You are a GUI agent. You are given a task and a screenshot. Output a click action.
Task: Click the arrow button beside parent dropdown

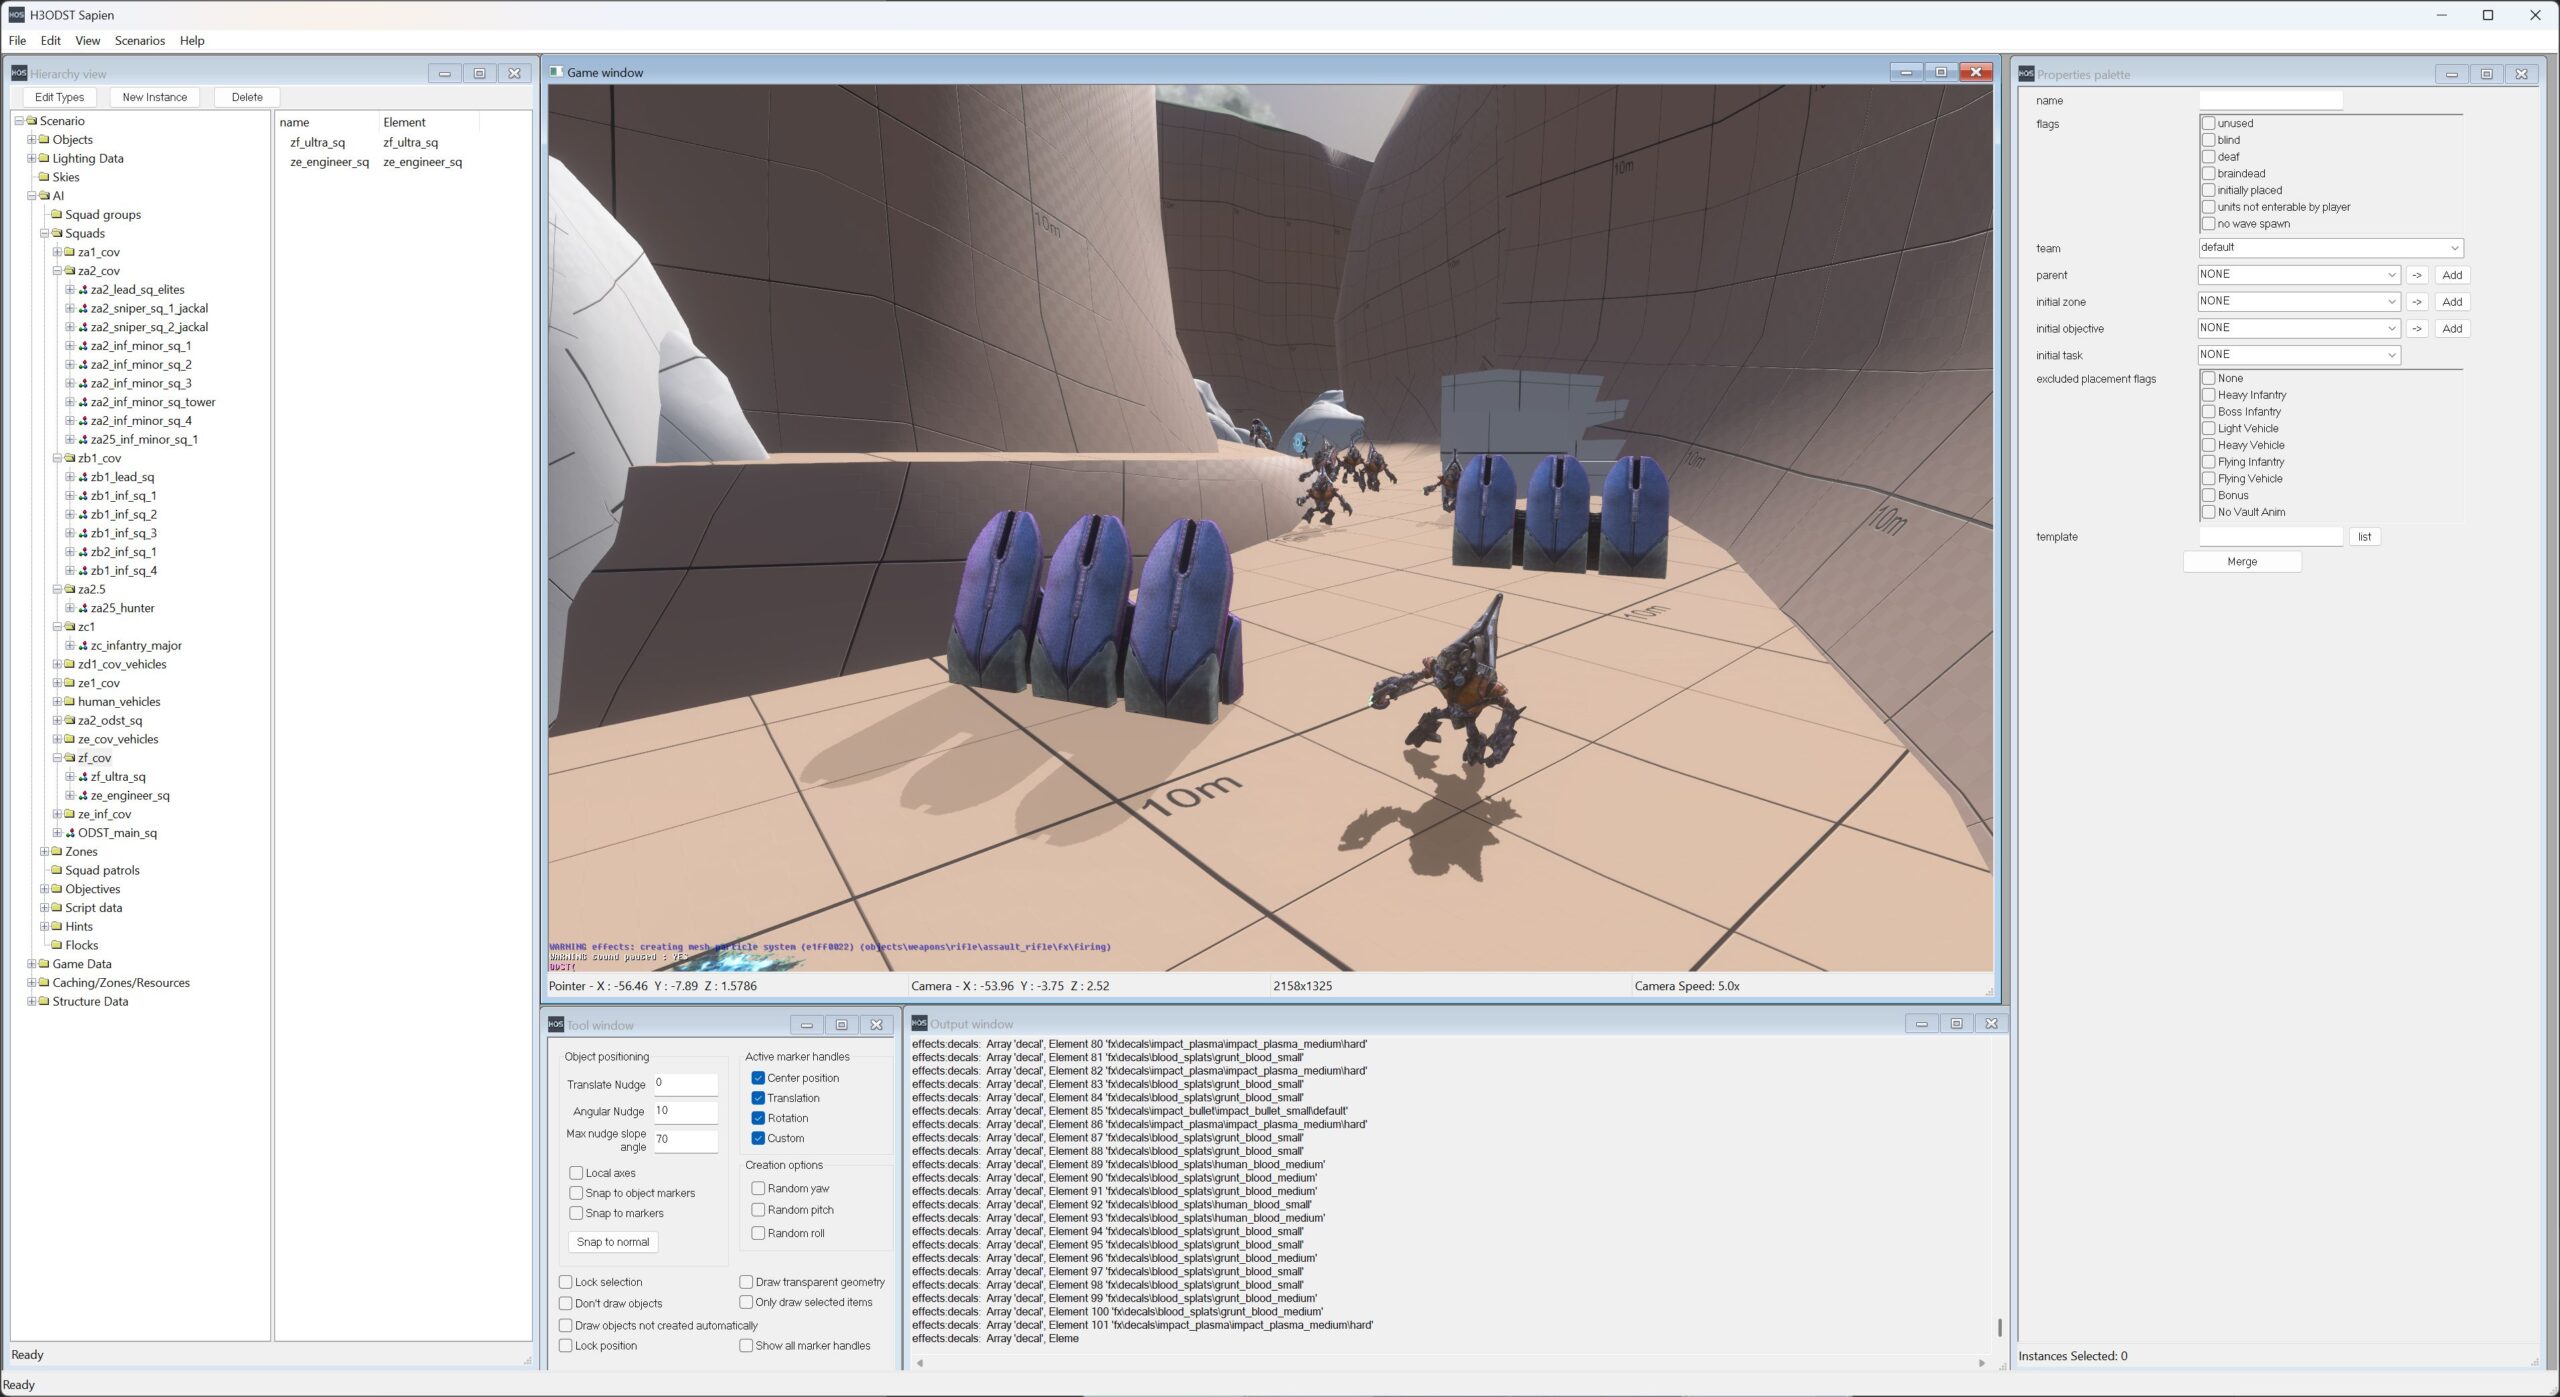pos(2416,275)
